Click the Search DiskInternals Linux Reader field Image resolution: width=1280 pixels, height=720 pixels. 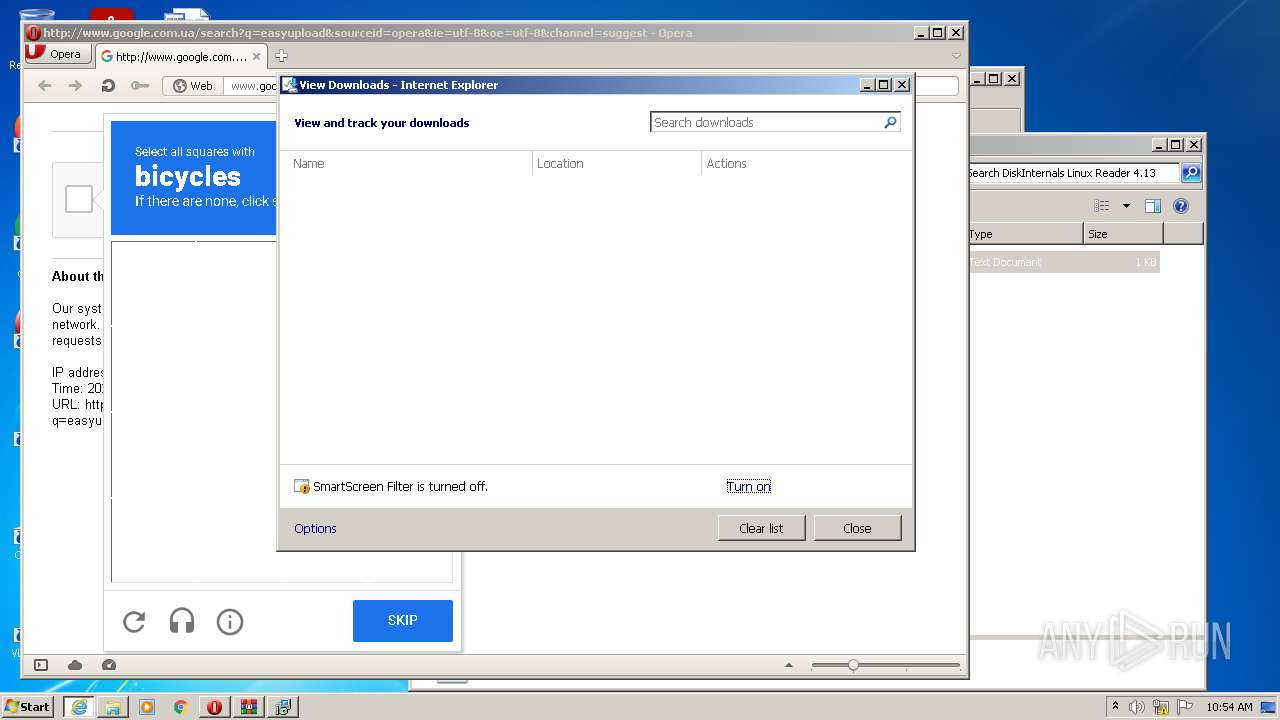(1073, 173)
